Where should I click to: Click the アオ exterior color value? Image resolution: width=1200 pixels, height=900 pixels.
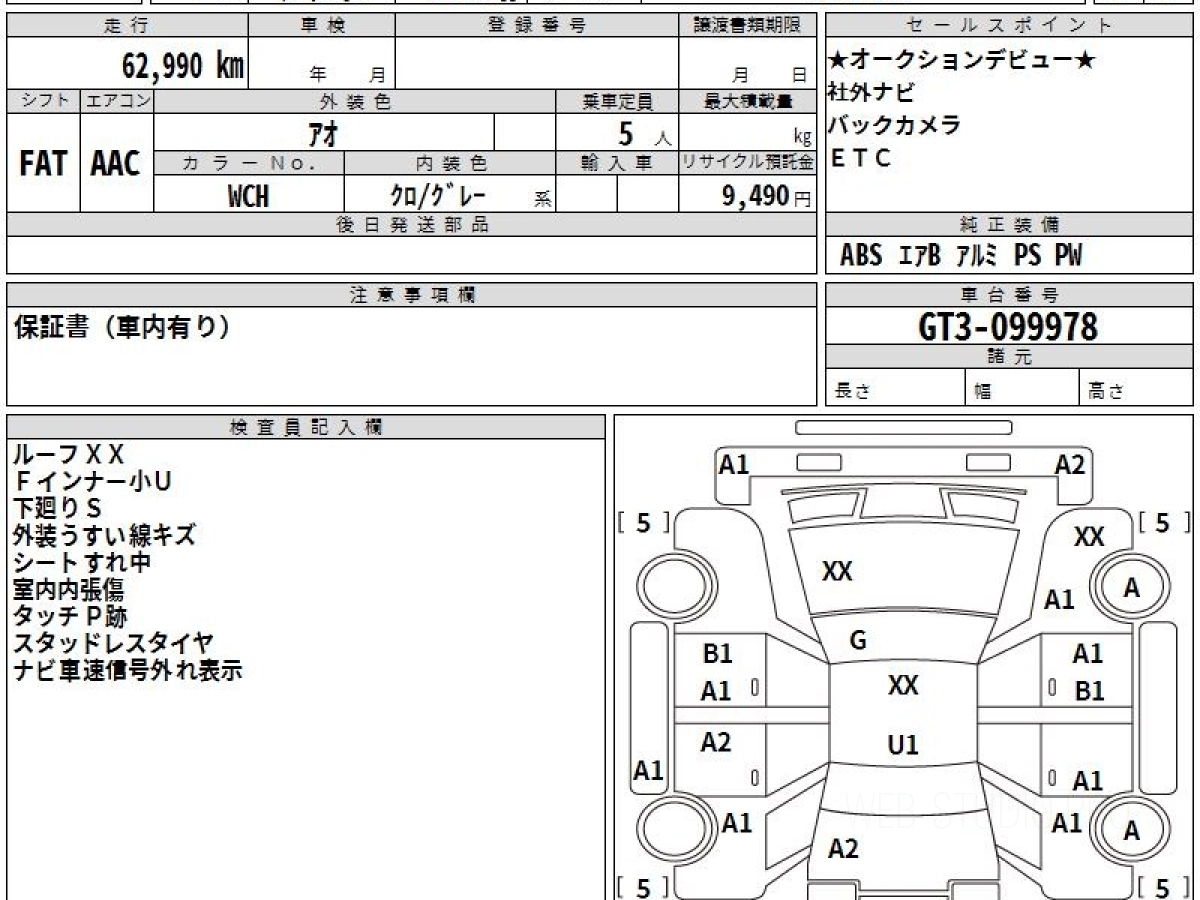[x=324, y=132]
